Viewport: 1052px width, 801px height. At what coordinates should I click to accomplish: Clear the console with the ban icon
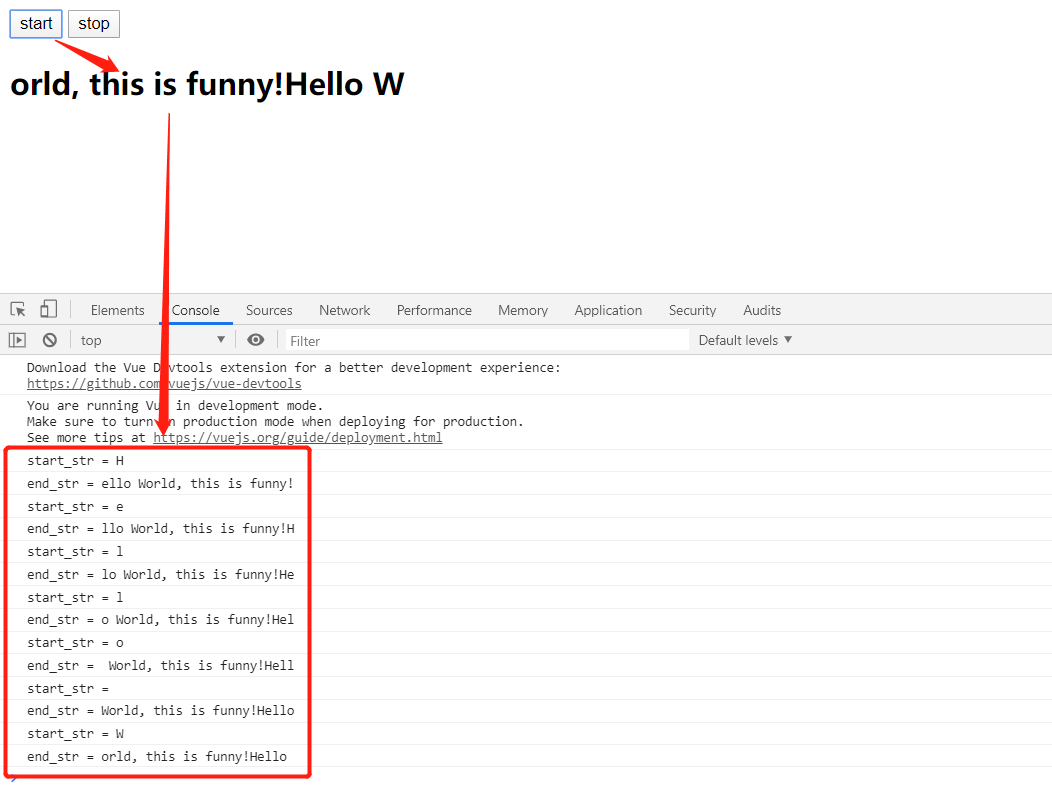tap(50, 340)
